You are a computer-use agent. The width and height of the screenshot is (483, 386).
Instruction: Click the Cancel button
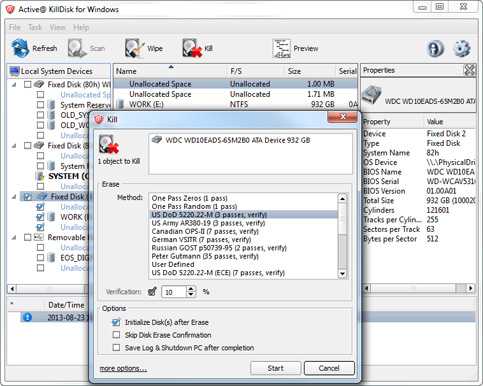pos(329,368)
